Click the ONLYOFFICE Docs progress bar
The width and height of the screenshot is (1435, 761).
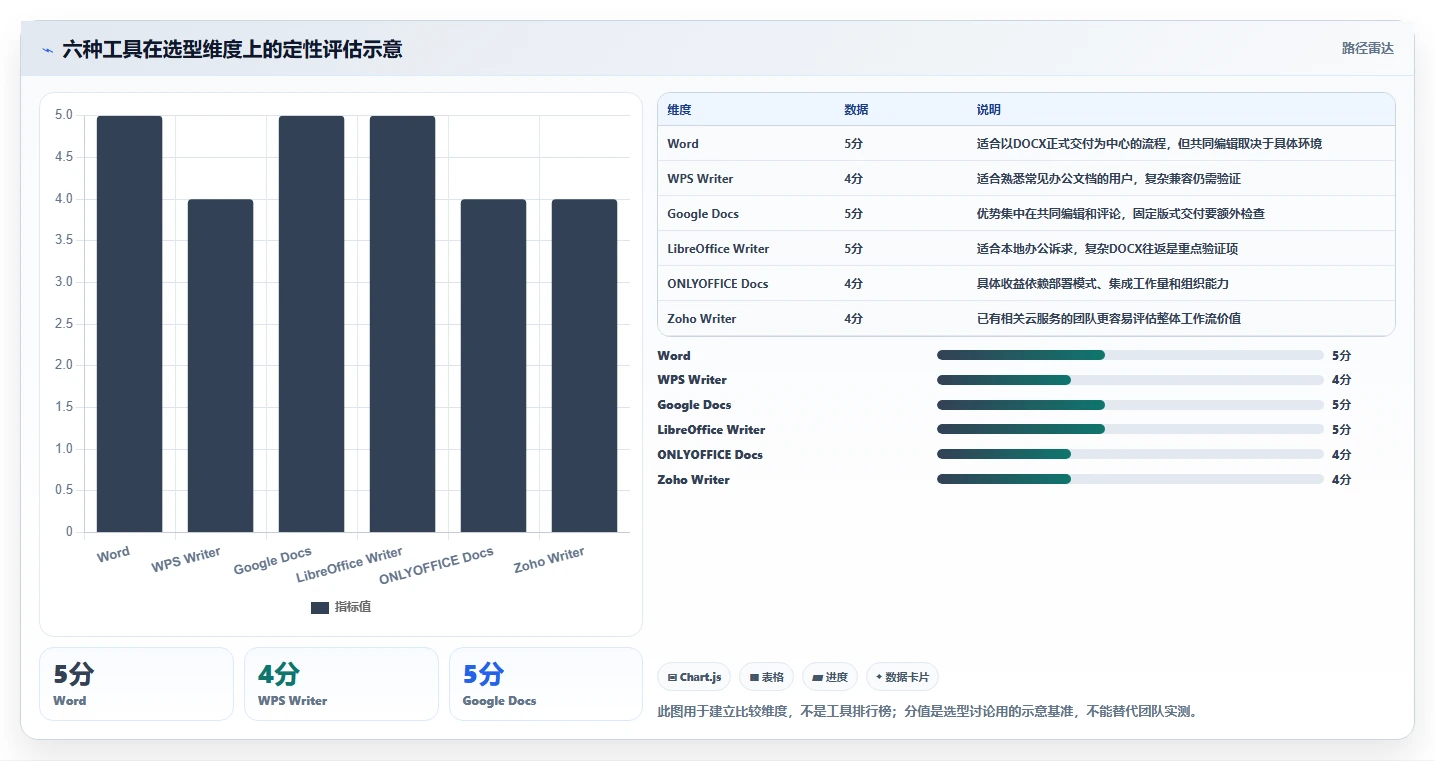tap(1130, 455)
